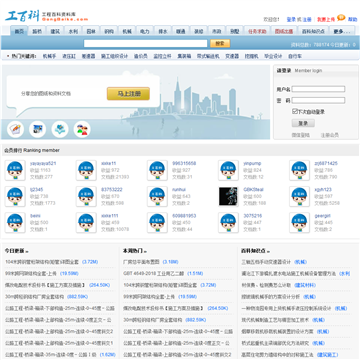Select the 任务求助 navigation tab
The height and width of the screenshot is (360, 360).
tap(257, 31)
